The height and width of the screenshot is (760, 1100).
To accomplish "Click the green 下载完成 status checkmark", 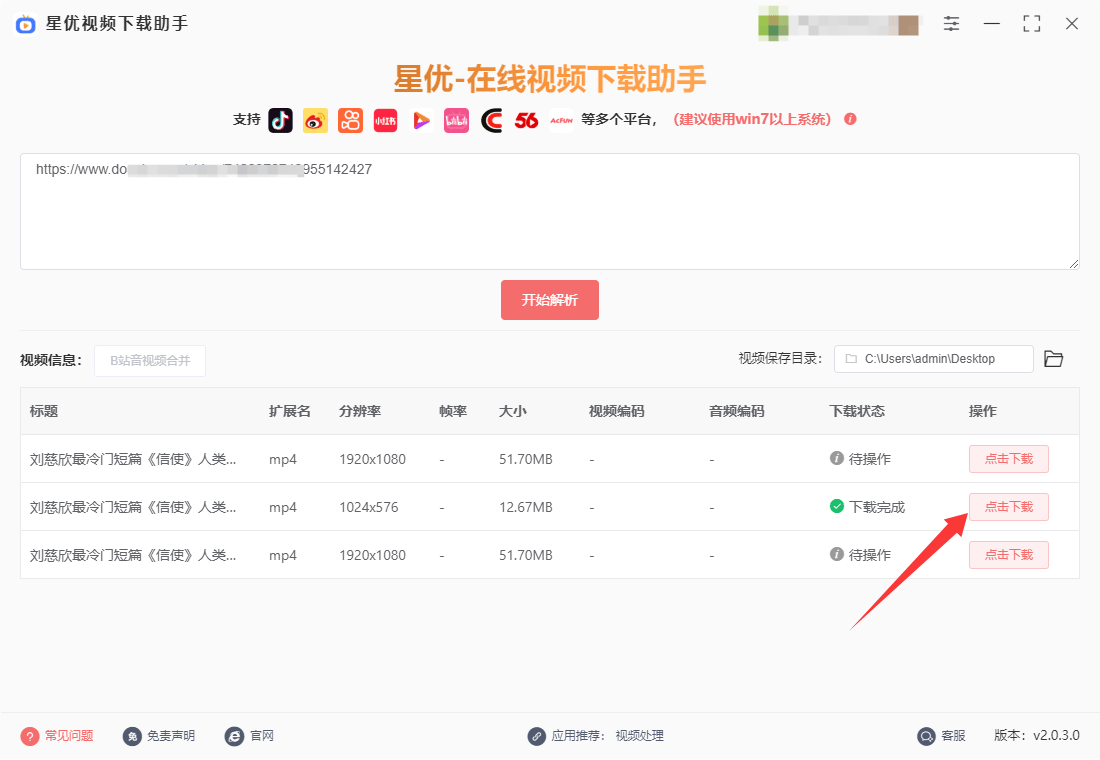I will 836,507.
